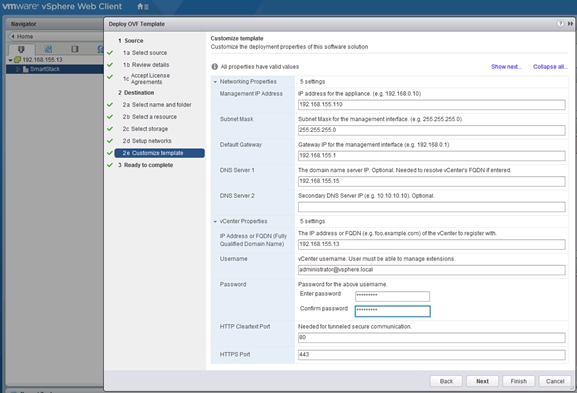This screenshot has width=577, height=393.
Task: Click the info icon beside valid values message
Action: point(215,67)
